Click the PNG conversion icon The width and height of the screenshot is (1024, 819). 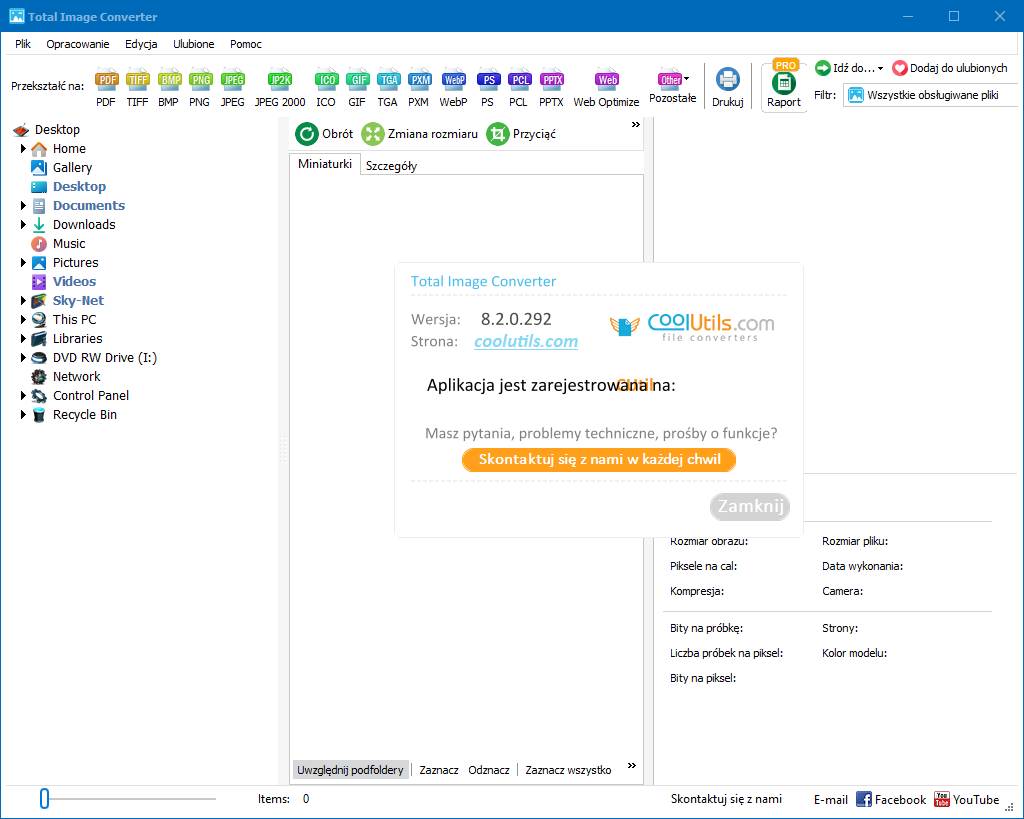coord(200,87)
